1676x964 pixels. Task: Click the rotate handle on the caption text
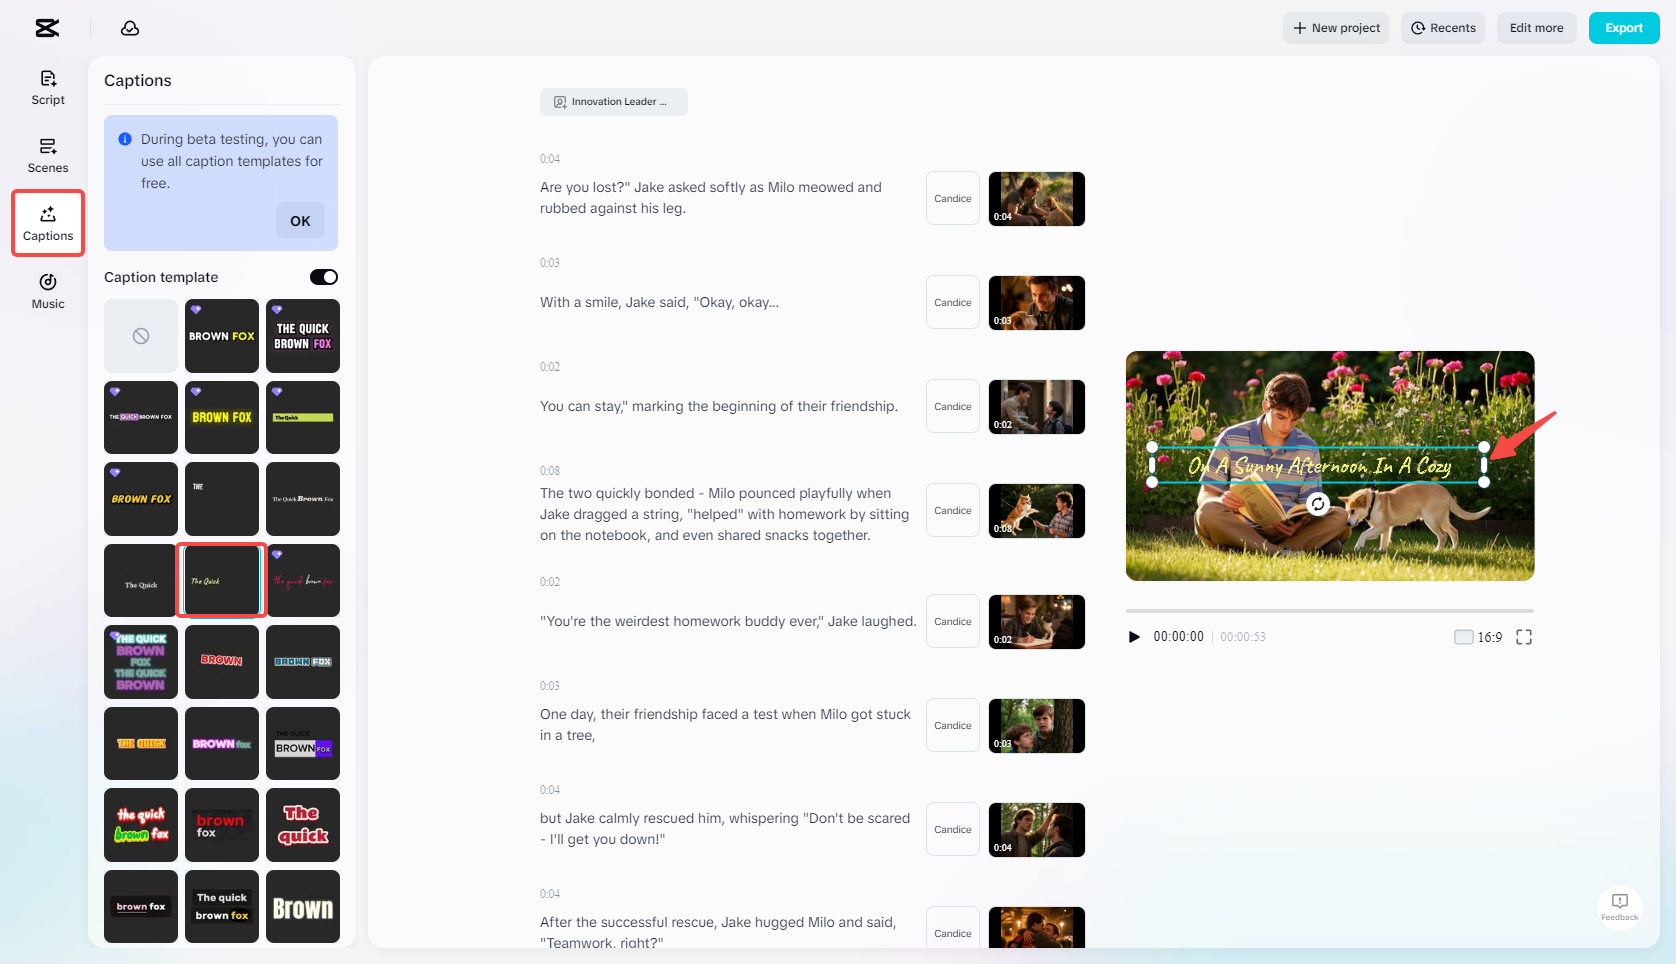pyautogui.click(x=1317, y=505)
